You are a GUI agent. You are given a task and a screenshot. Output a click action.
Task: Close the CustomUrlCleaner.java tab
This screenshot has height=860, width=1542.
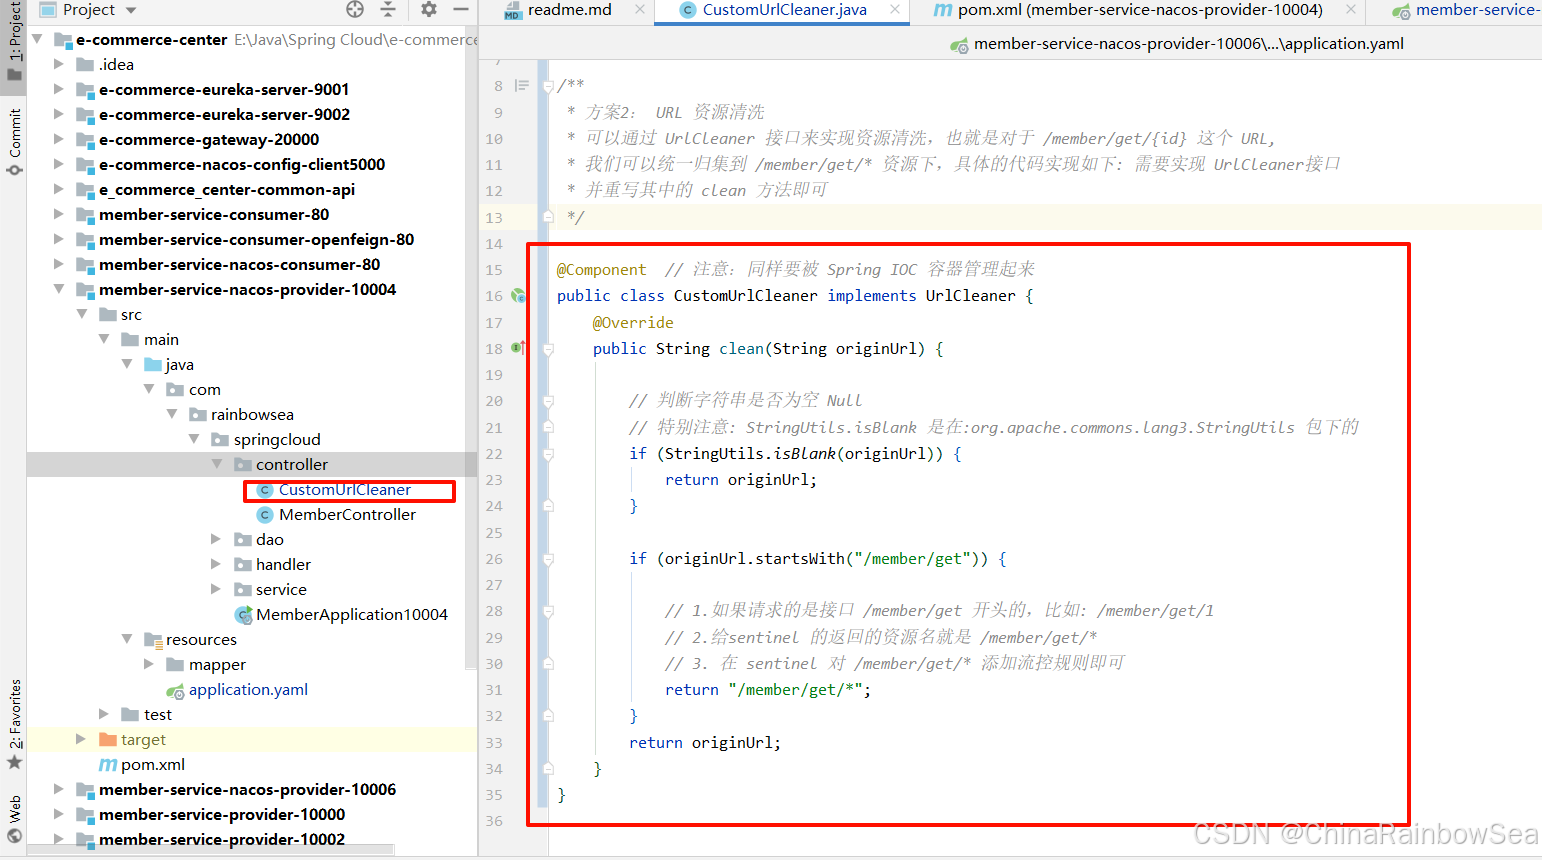click(x=895, y=10)
